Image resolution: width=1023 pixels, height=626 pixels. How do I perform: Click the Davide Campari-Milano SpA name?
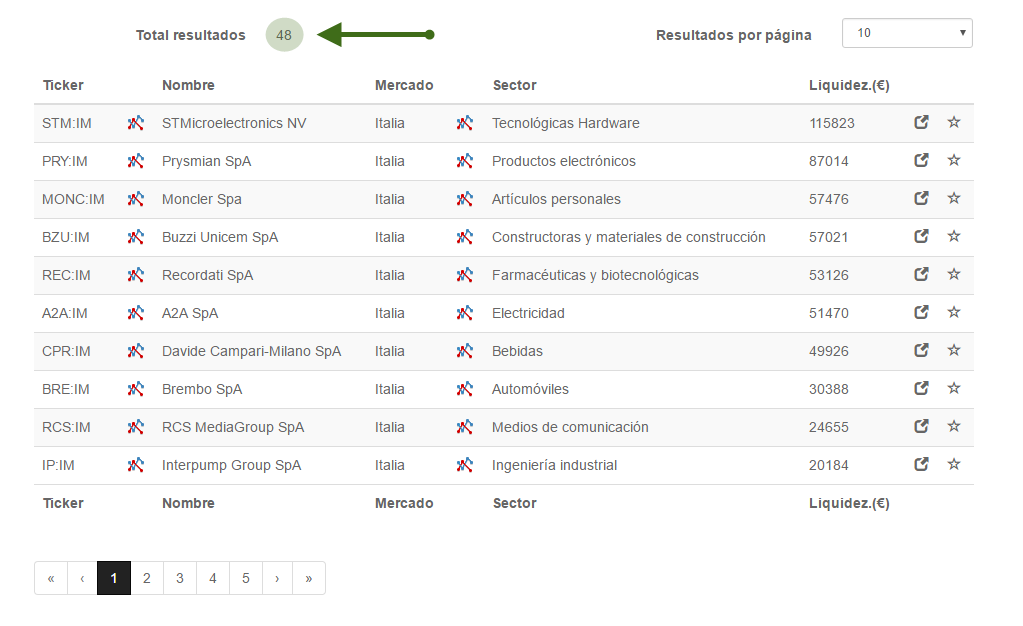pyautogui.click(x=252, y=351)
